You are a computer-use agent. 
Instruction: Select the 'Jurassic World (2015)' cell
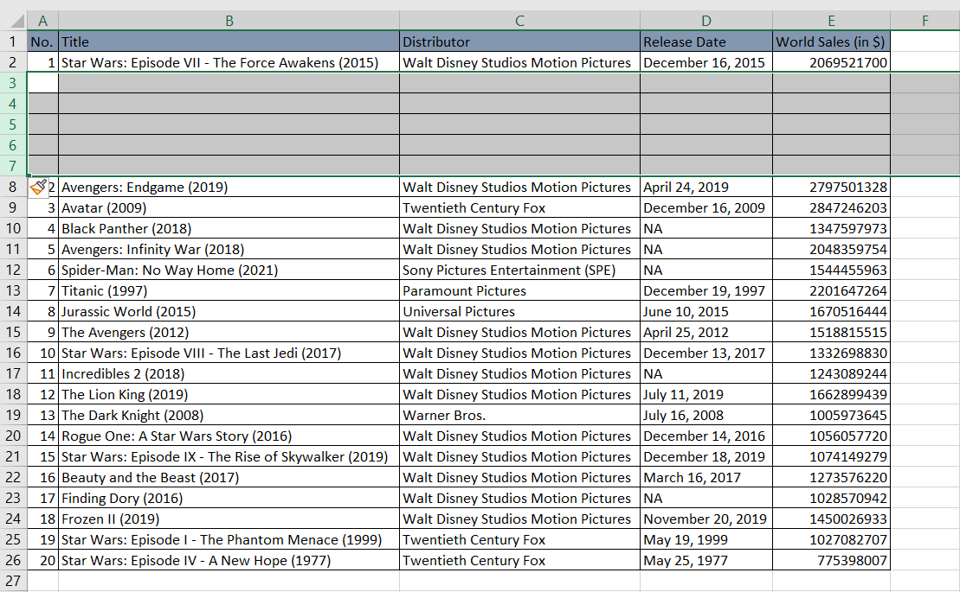click(229, 312)
